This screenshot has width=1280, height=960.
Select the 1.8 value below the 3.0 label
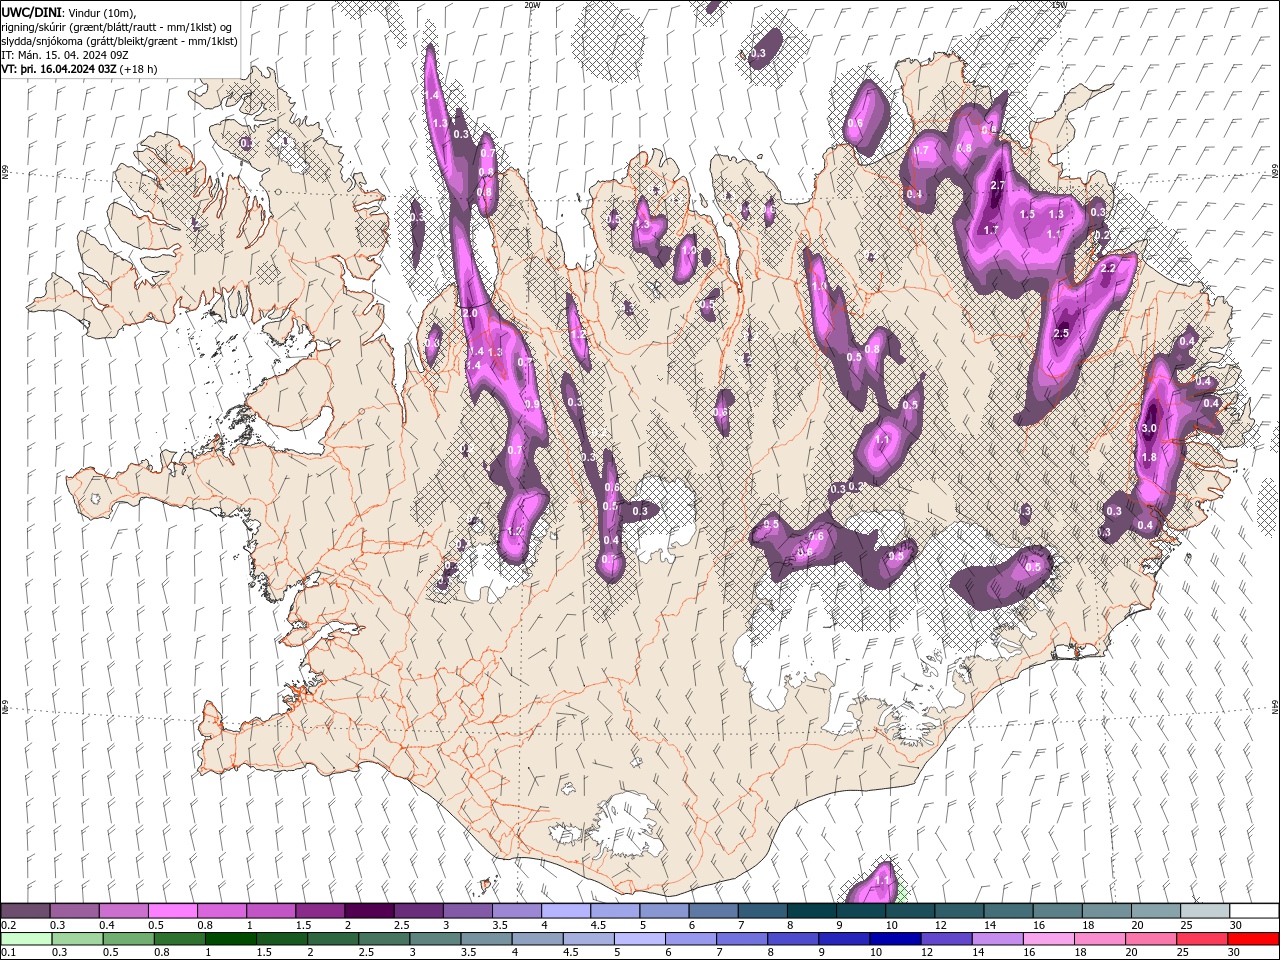click(x=1149, y=458)
